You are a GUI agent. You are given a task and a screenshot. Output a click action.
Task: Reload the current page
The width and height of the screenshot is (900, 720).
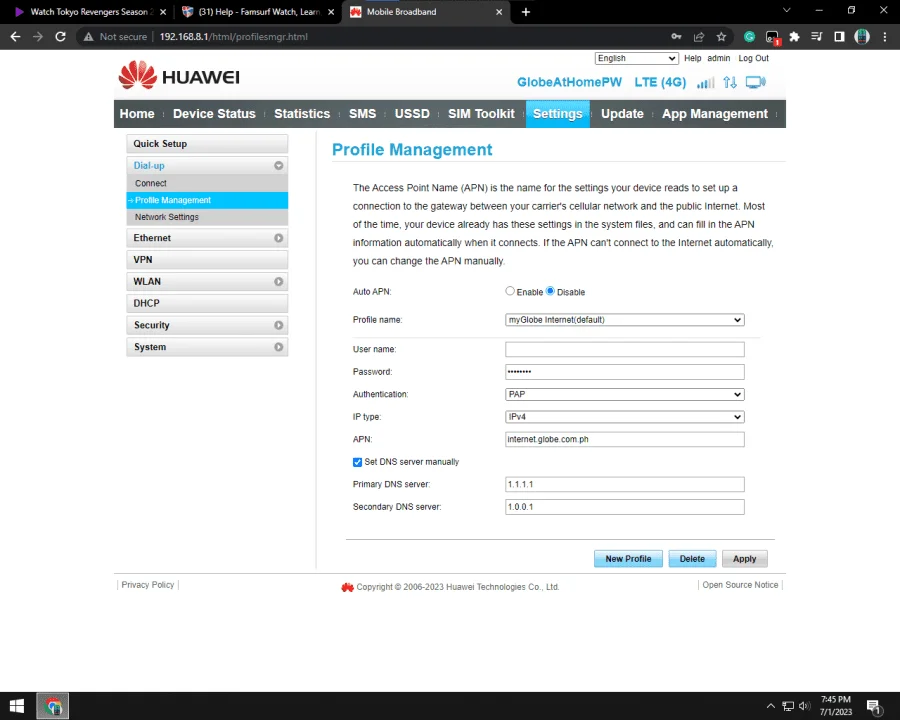pos(60,37)
